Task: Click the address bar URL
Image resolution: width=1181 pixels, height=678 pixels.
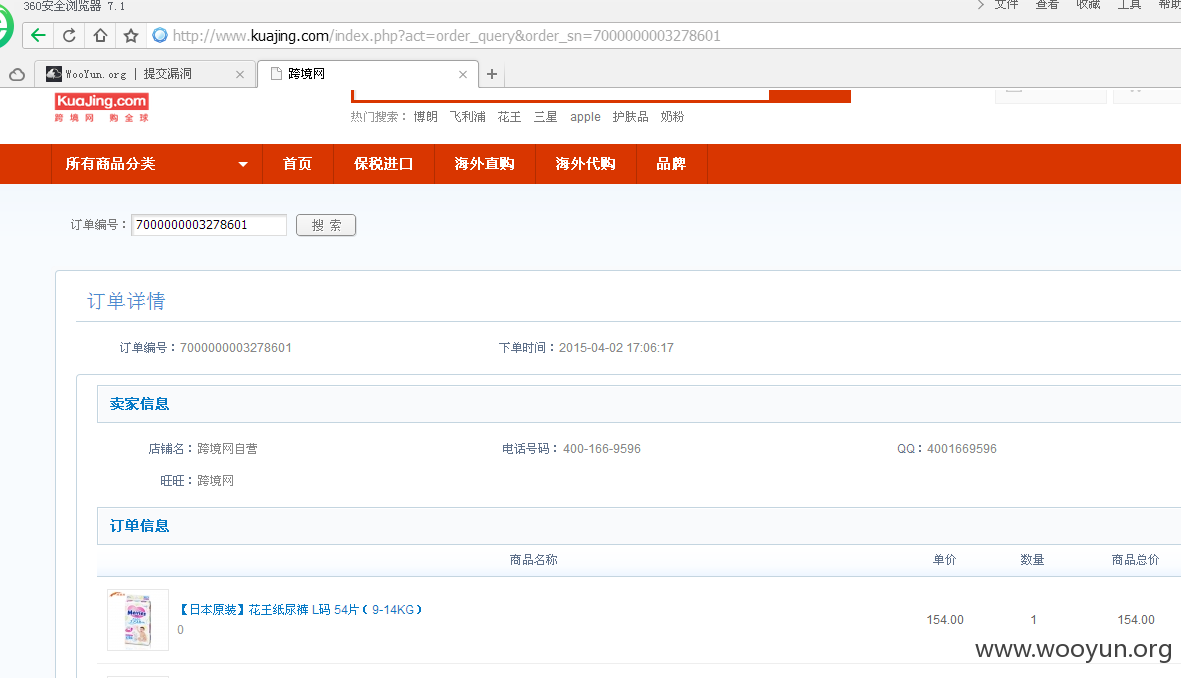Action: 447,35
